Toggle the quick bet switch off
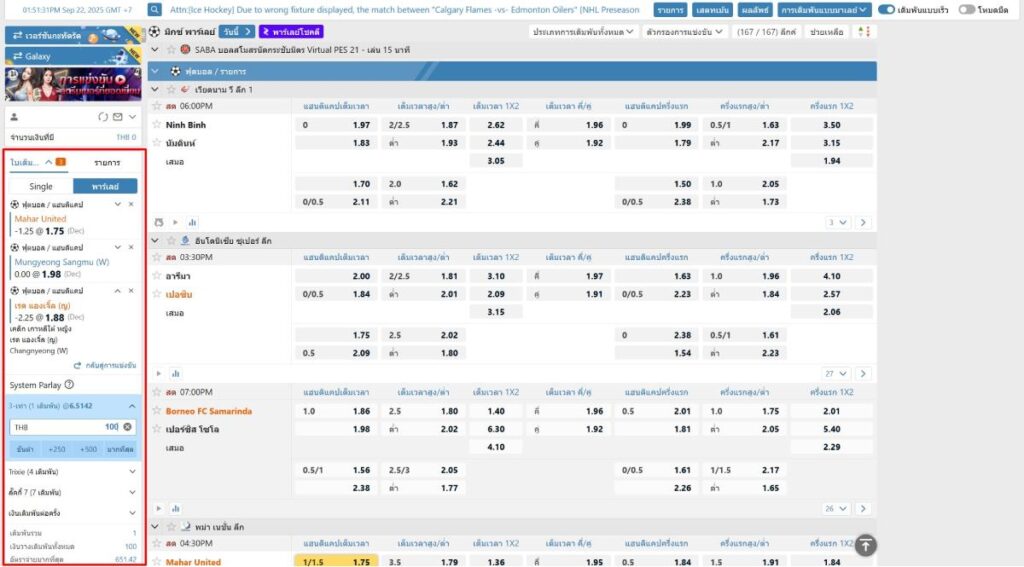Screen dimensions: 1024x567 pyautogui.click(x=886, y=10)
